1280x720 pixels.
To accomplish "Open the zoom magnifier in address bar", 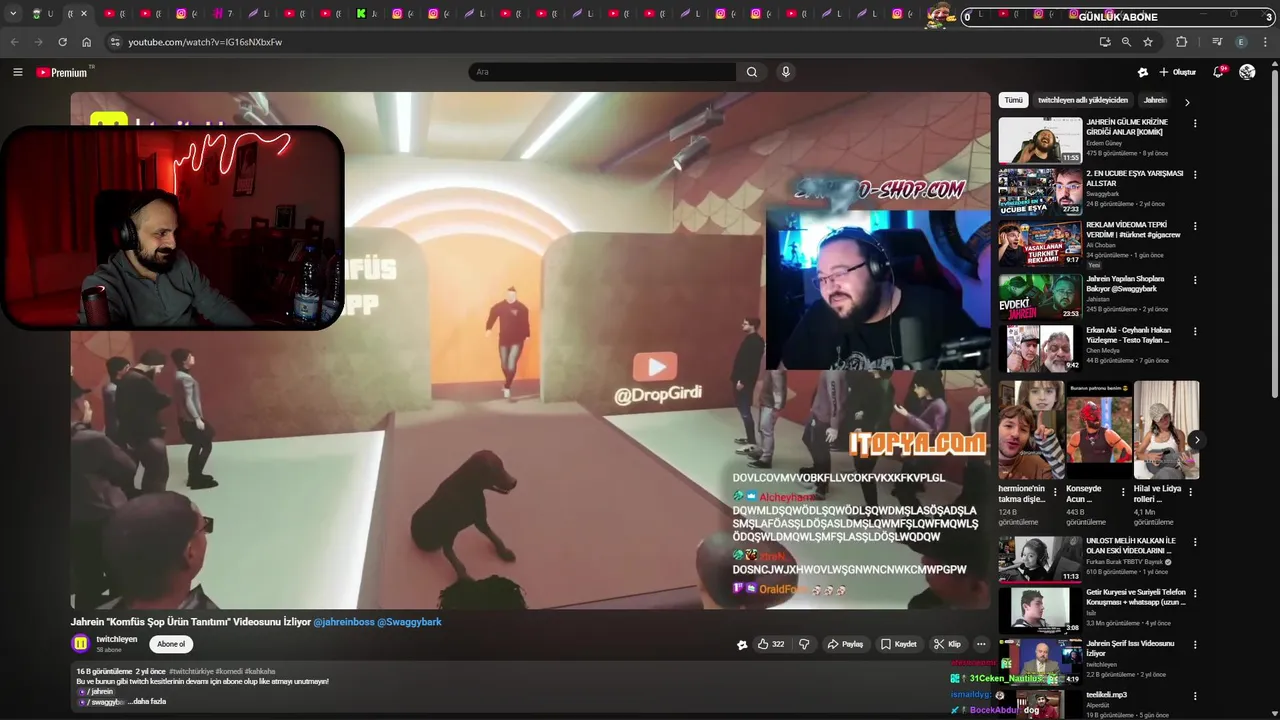I will (x=1126, y=42).
